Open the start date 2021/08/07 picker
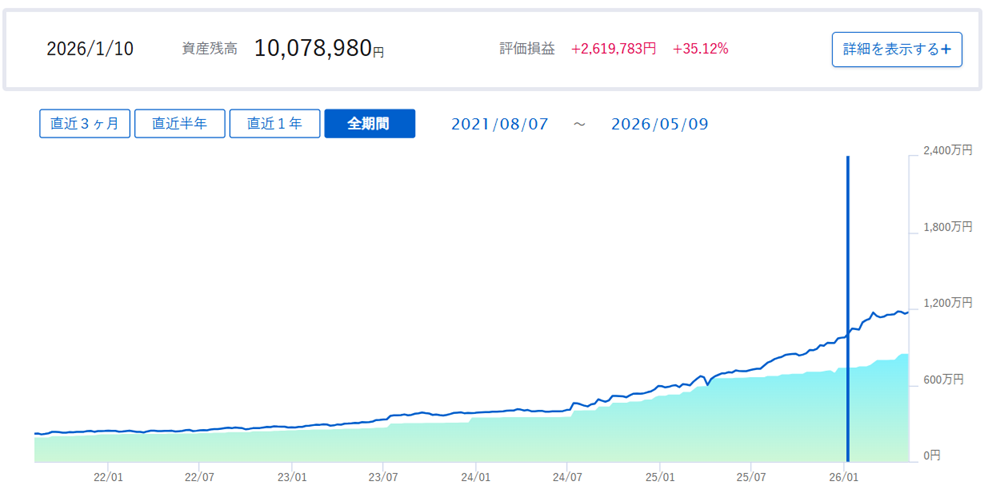The height and width of the screenshot is (501, 988). [500, 124]
